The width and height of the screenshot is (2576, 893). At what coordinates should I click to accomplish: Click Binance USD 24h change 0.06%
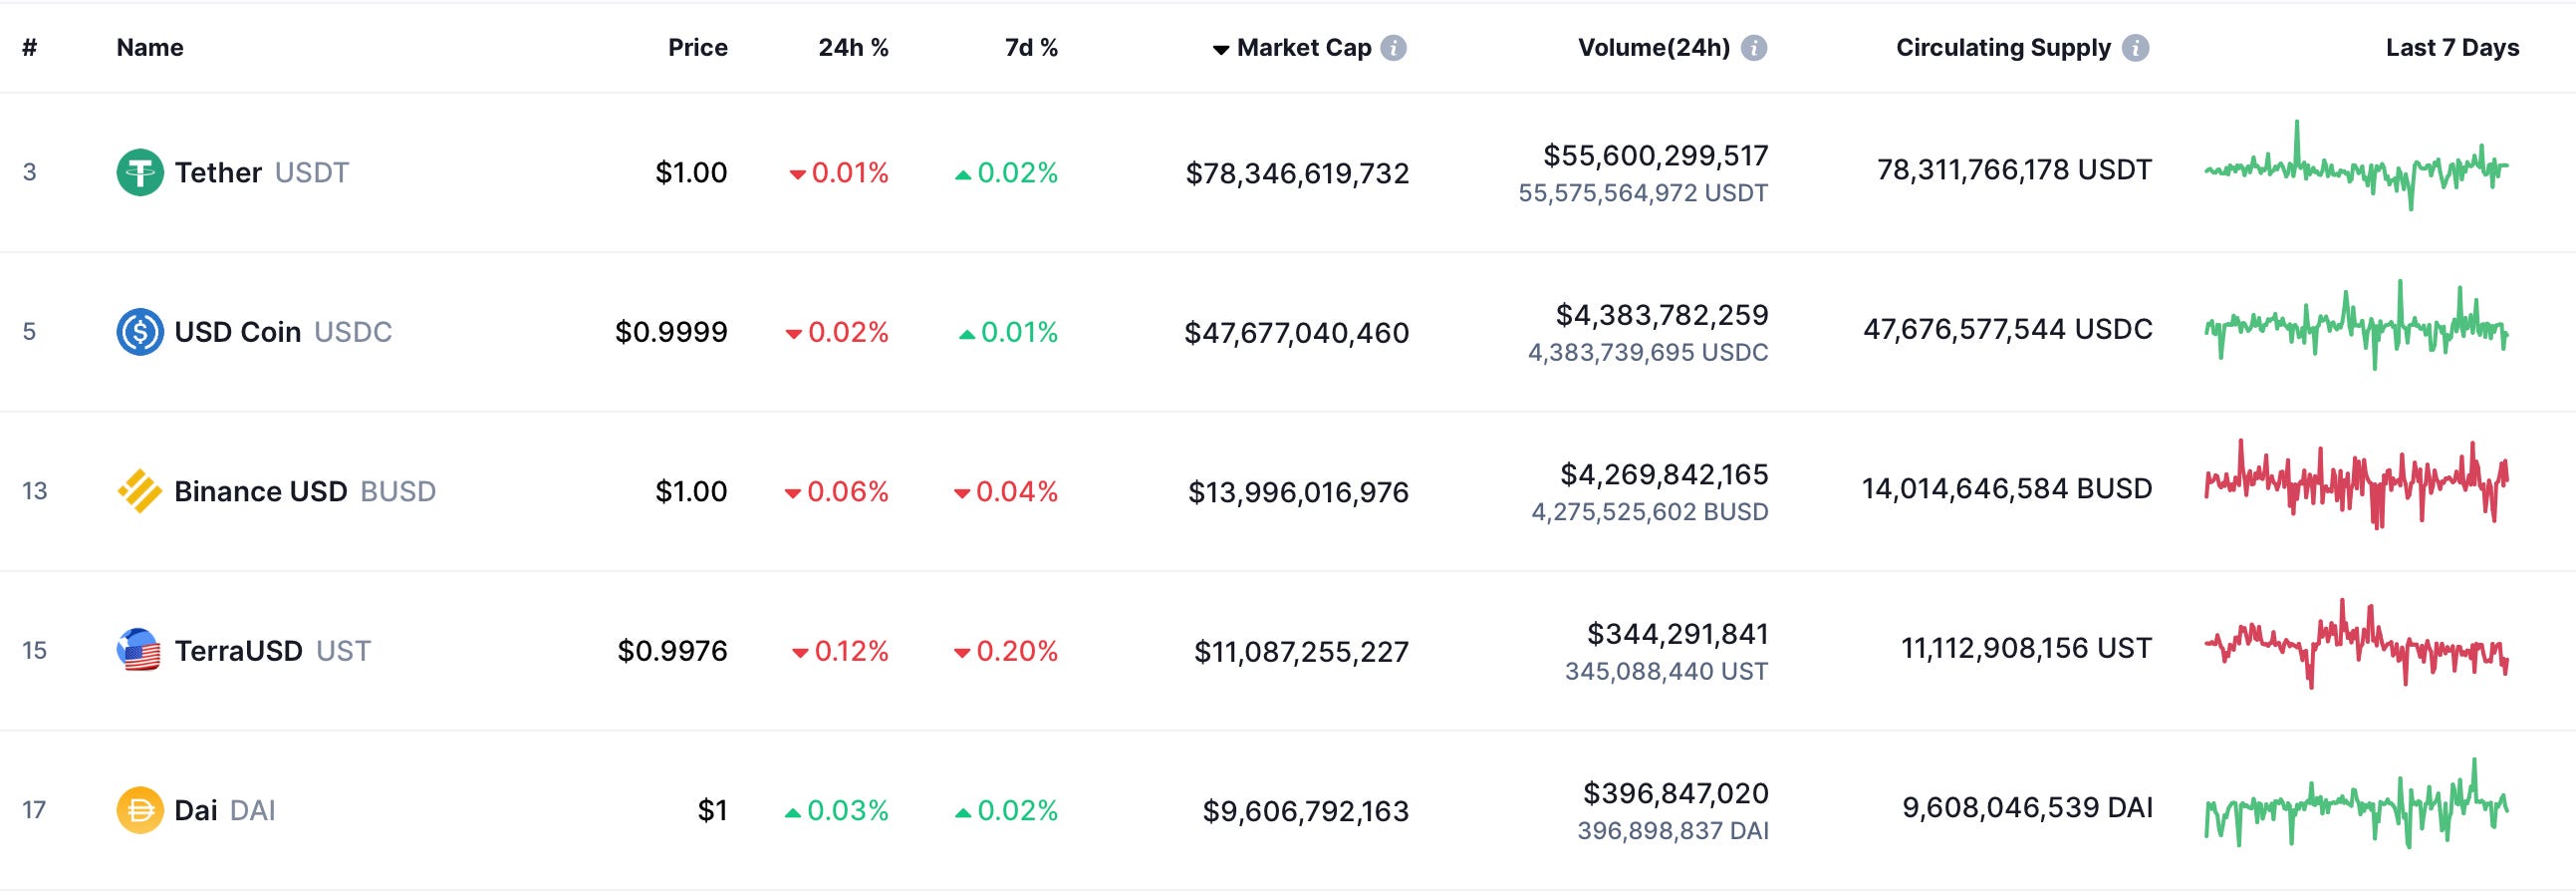(x=836, y=492)
